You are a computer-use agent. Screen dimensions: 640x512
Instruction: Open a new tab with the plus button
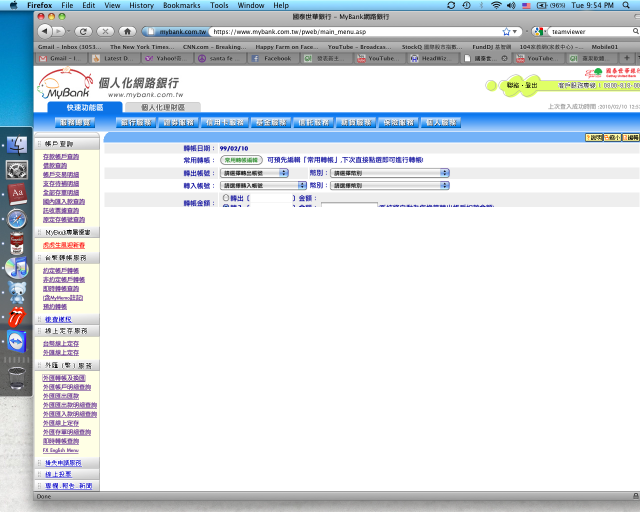(627, 58)
